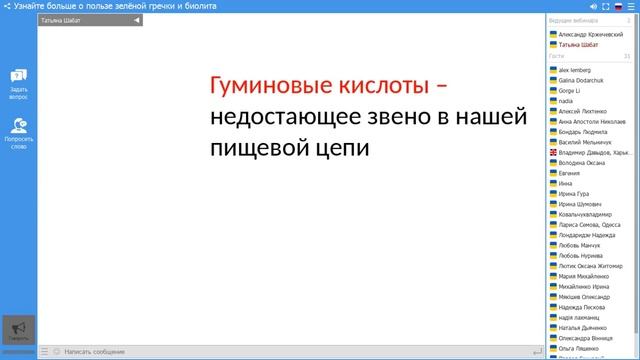
Task: Select guest Володина Оксана
Action: click(582, 163)
